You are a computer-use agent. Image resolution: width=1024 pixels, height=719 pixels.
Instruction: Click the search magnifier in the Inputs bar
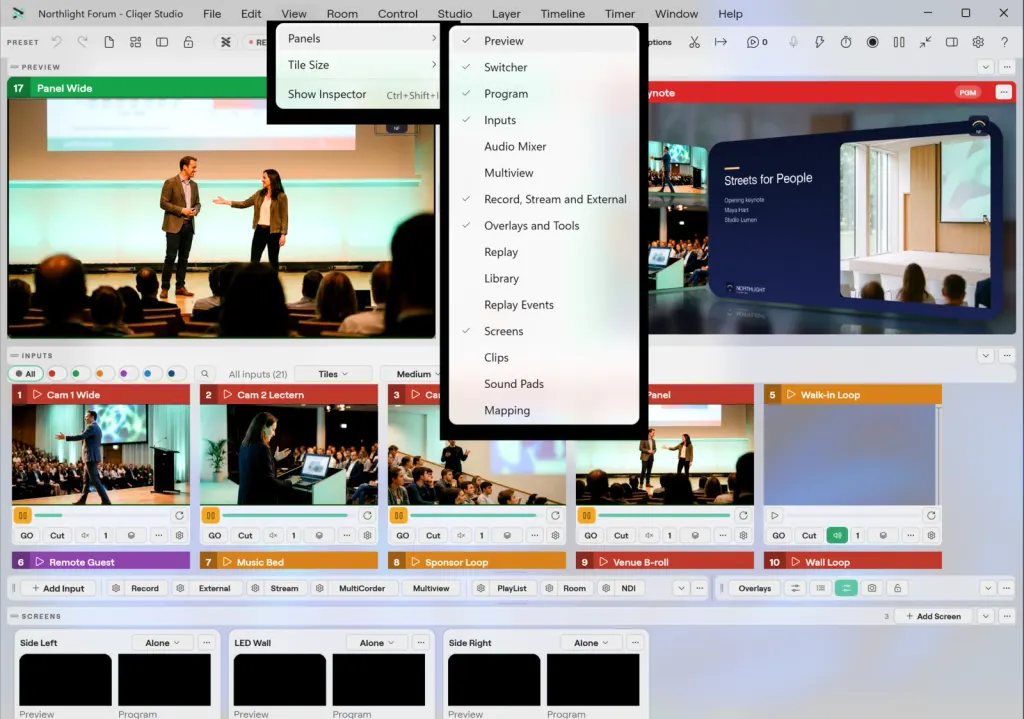pyautogui.click(x=205, y=374)
